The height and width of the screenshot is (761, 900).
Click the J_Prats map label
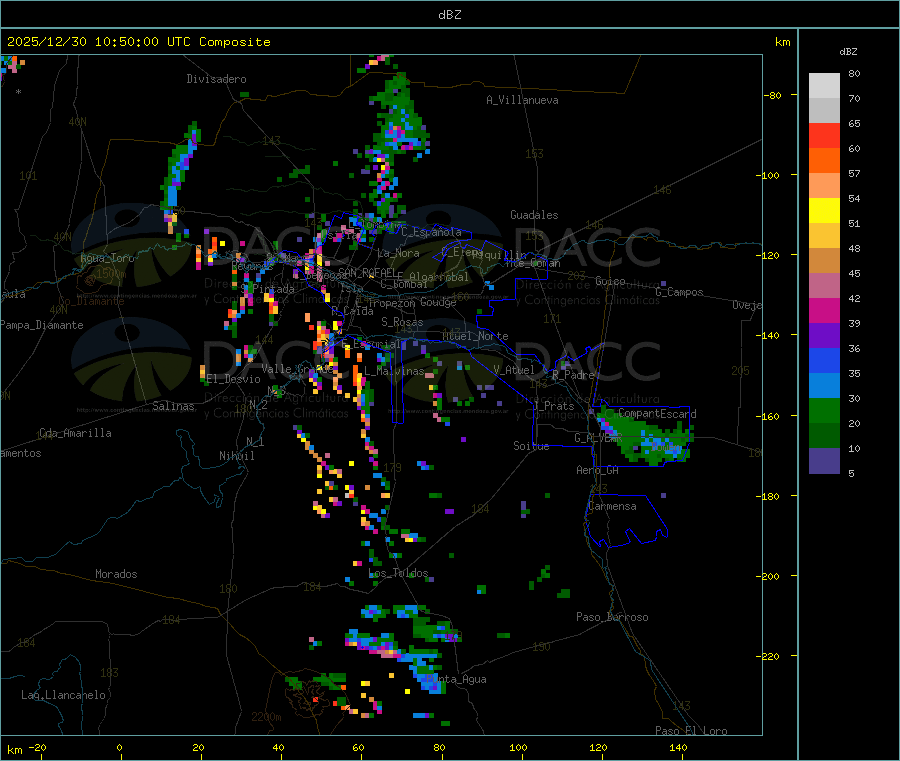pos(553,406)
